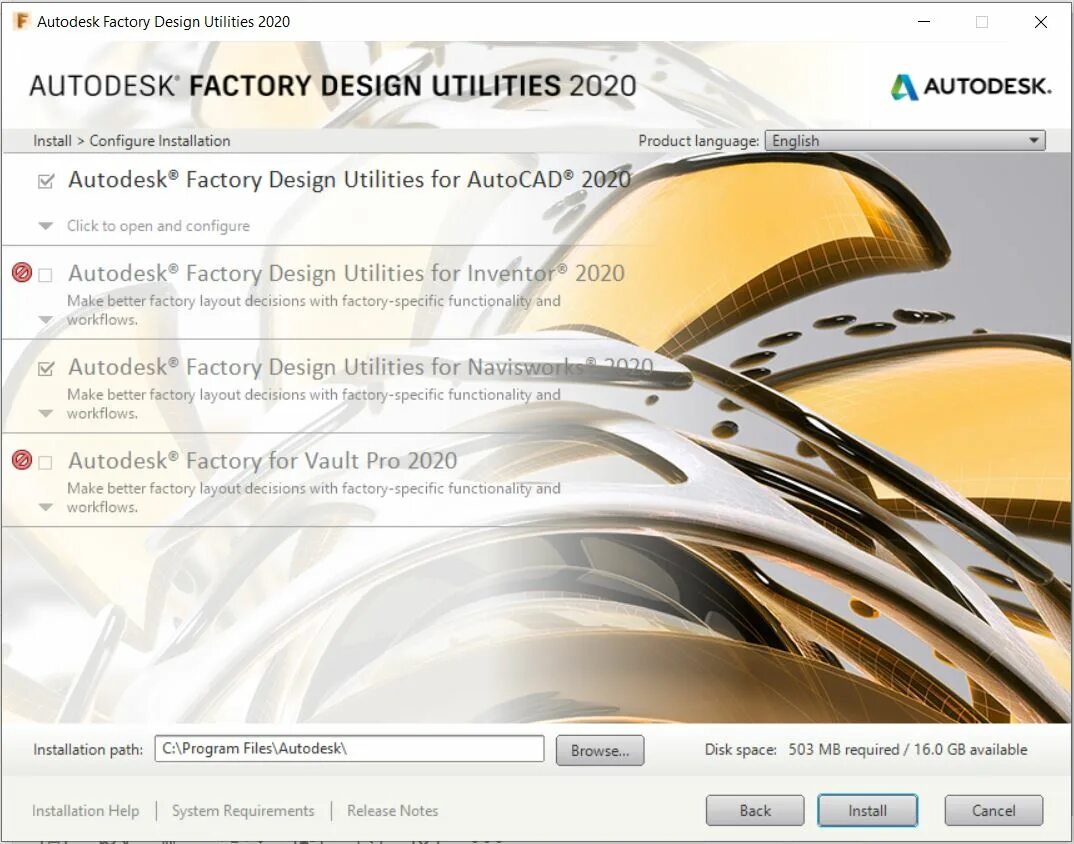Close the installer window
Screen dimensions: 1074x844
coord(1040,21)
